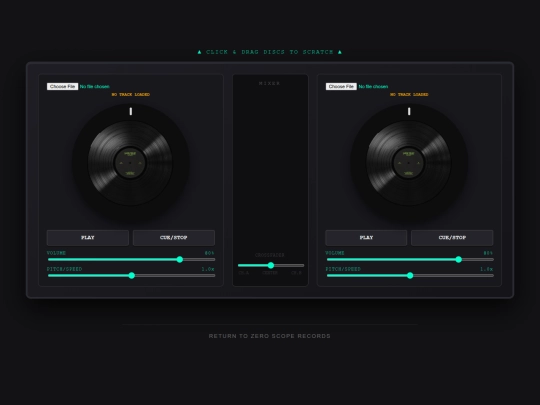Click the right disc center label

(409, 163)
